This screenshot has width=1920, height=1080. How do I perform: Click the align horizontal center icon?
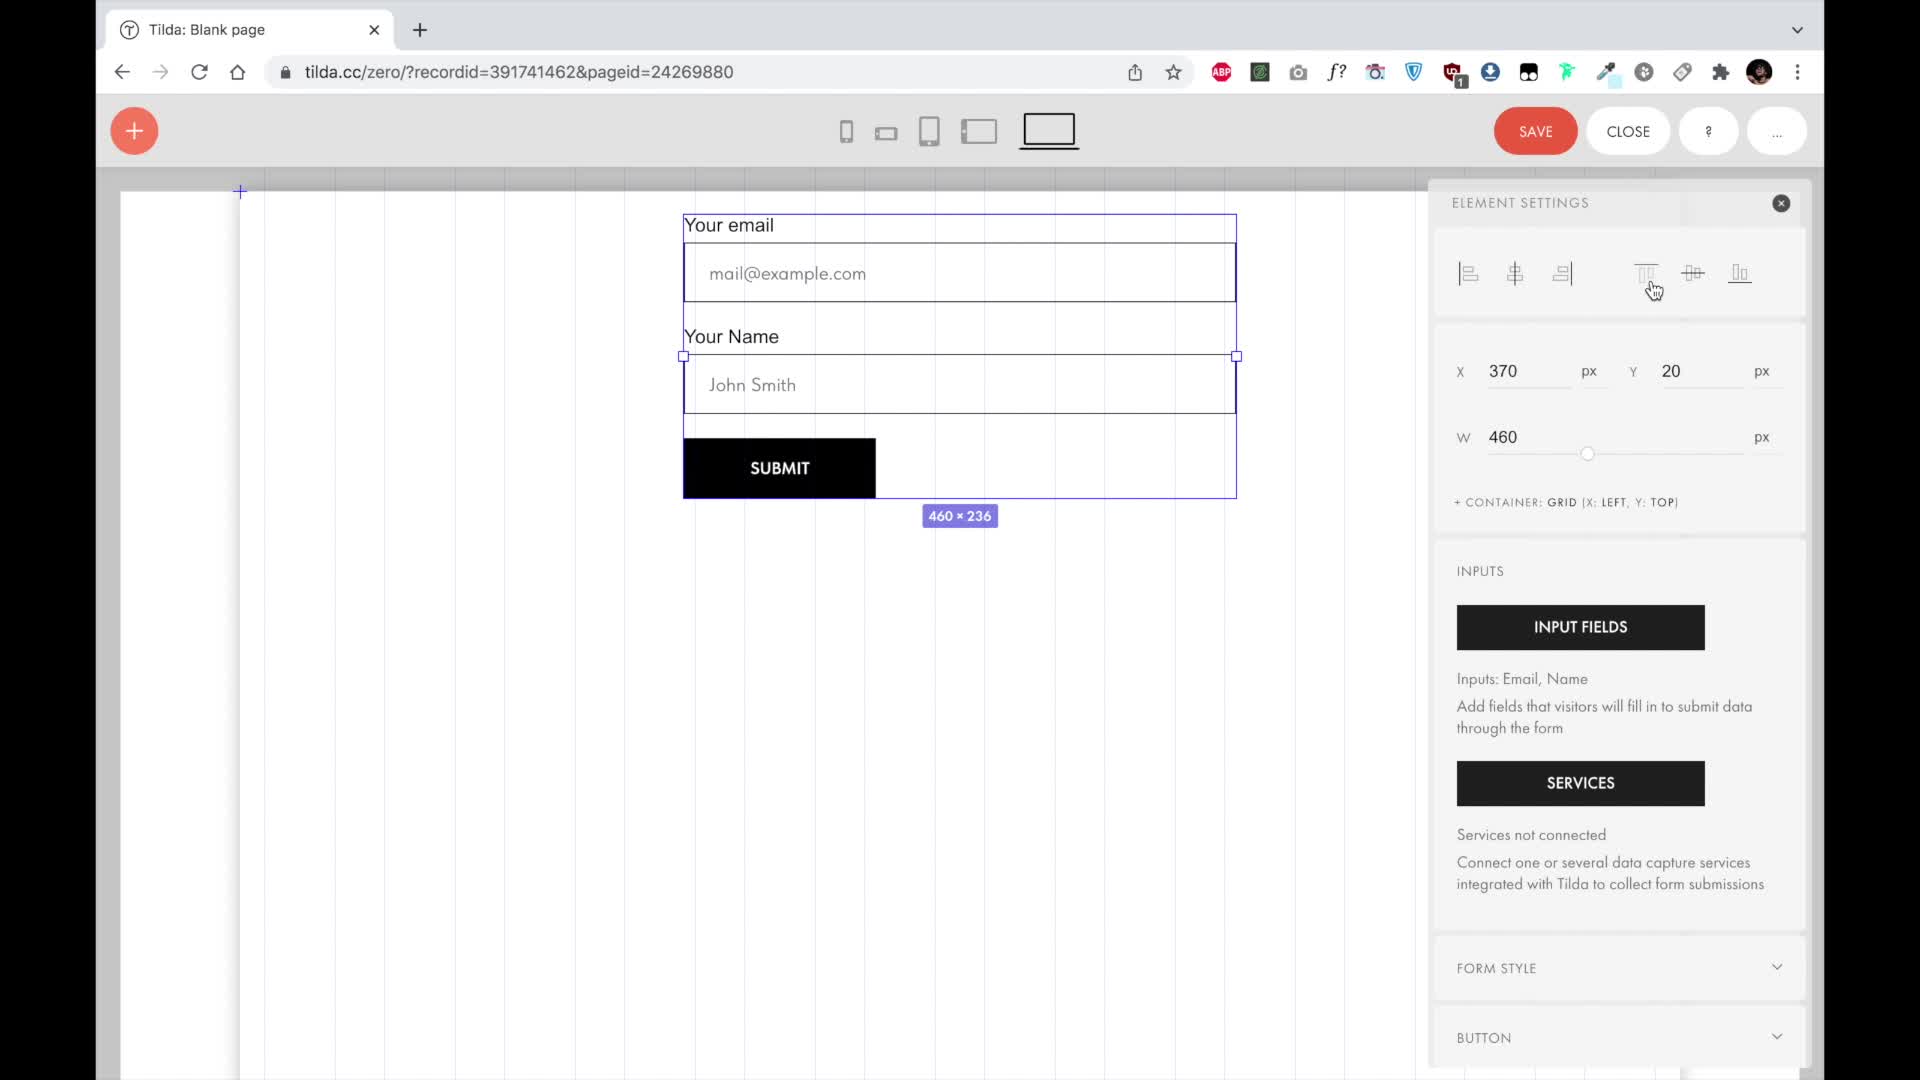(1515, 273)
